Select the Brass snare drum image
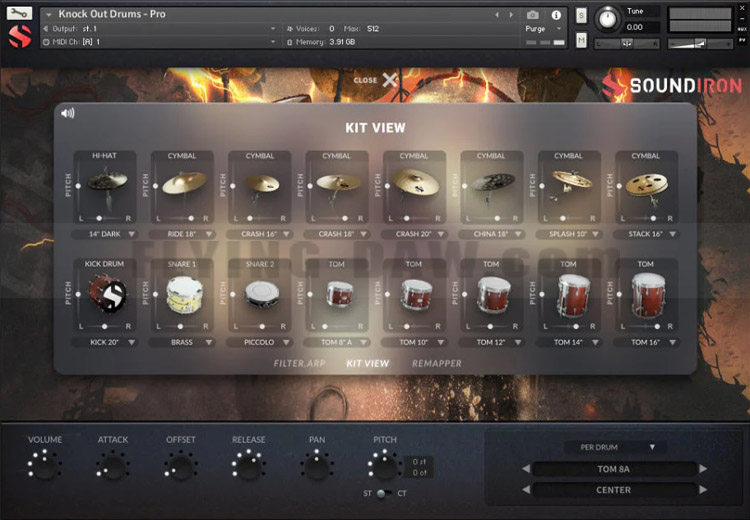This screenshot has height=520, width=750. tap(185, 294)
